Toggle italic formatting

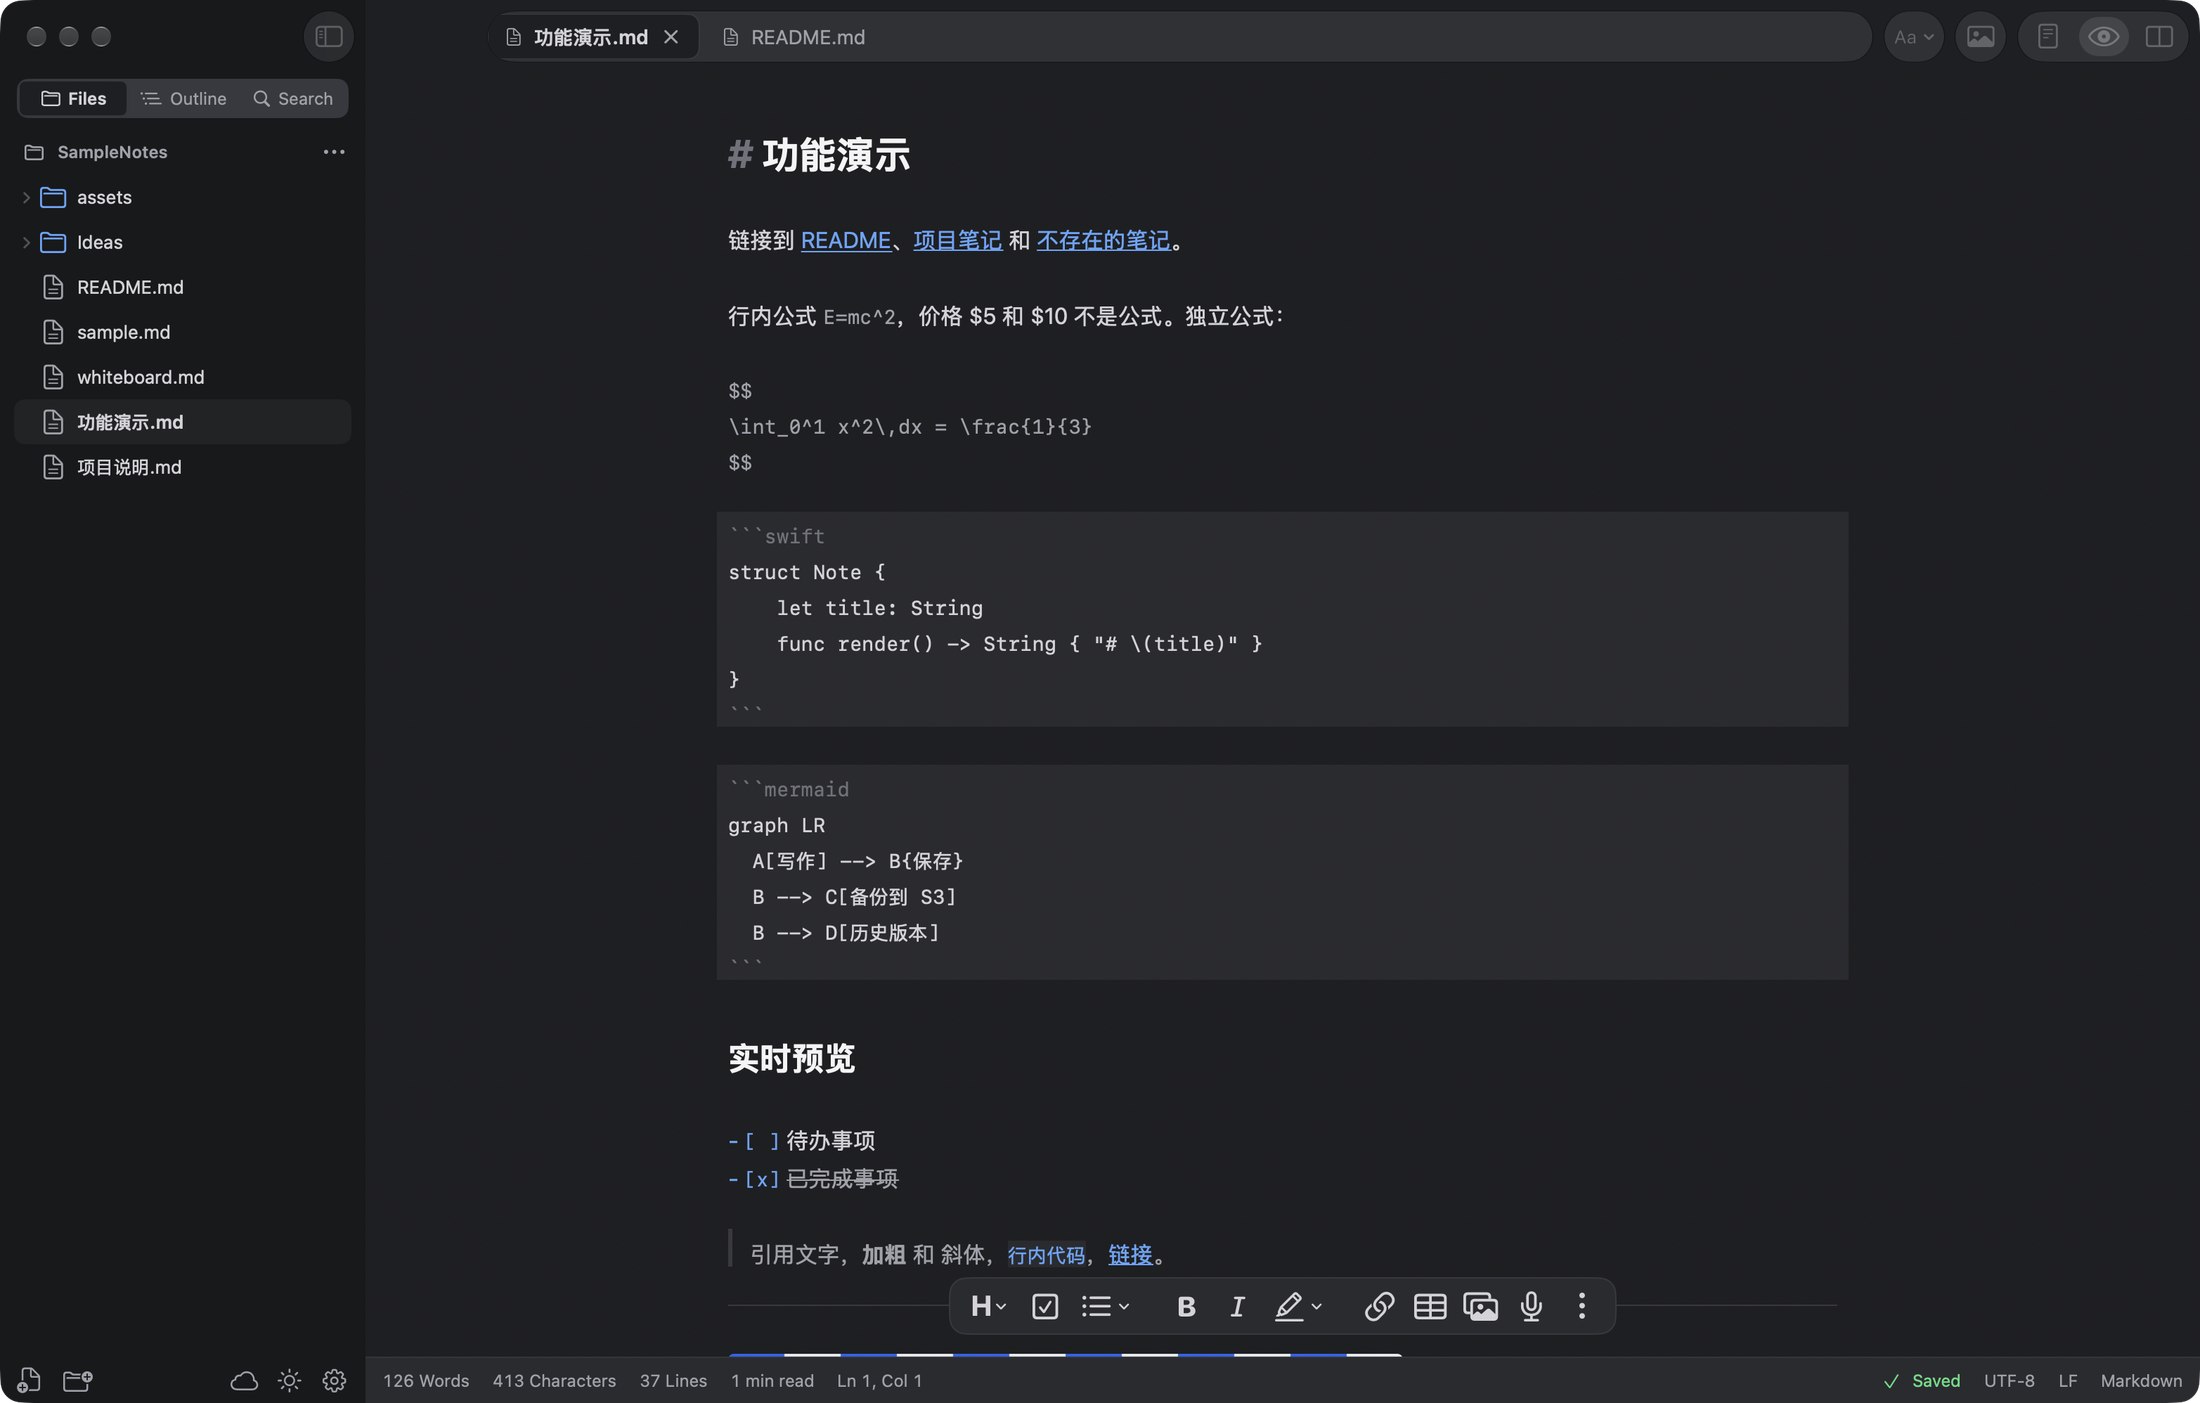click(1237, 1306)
